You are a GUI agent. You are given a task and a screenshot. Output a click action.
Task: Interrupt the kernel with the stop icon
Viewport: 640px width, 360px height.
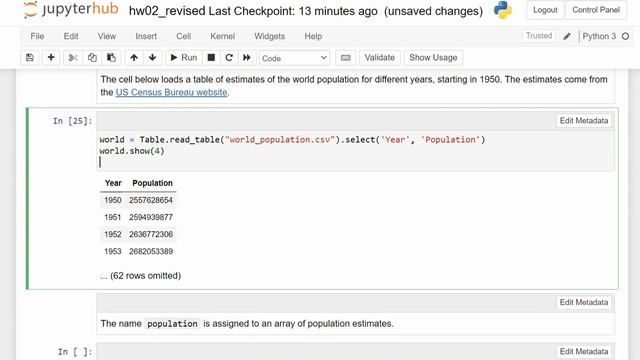211,58
